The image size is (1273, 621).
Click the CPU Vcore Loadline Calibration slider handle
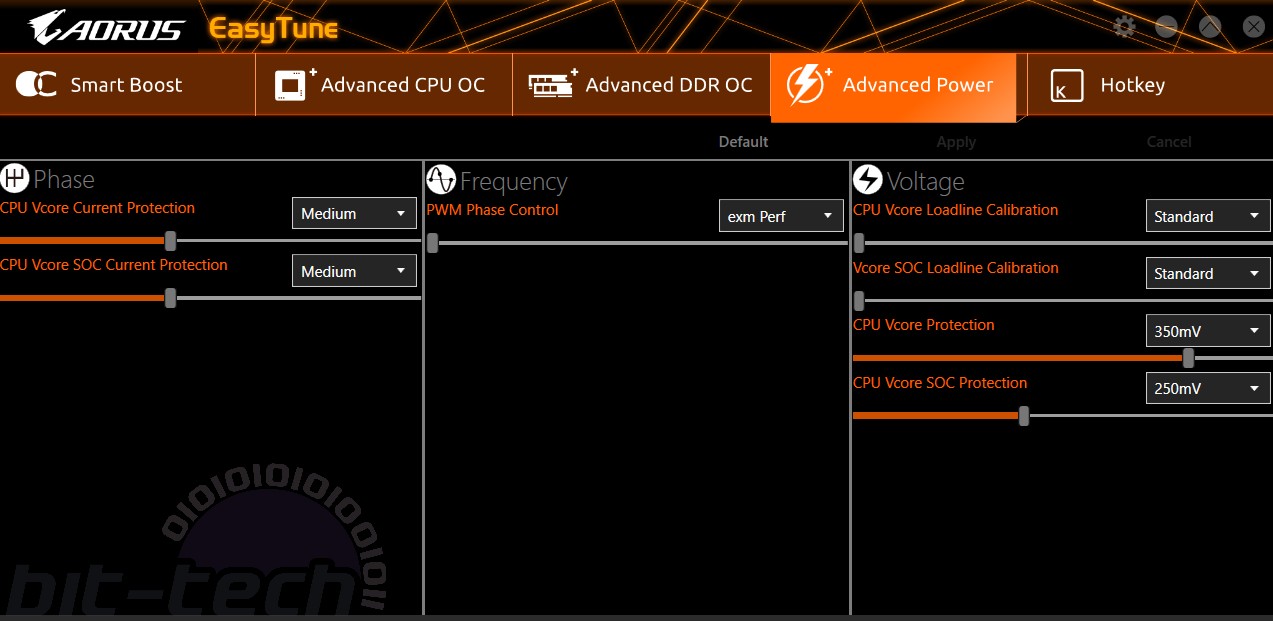click(859, 242)
